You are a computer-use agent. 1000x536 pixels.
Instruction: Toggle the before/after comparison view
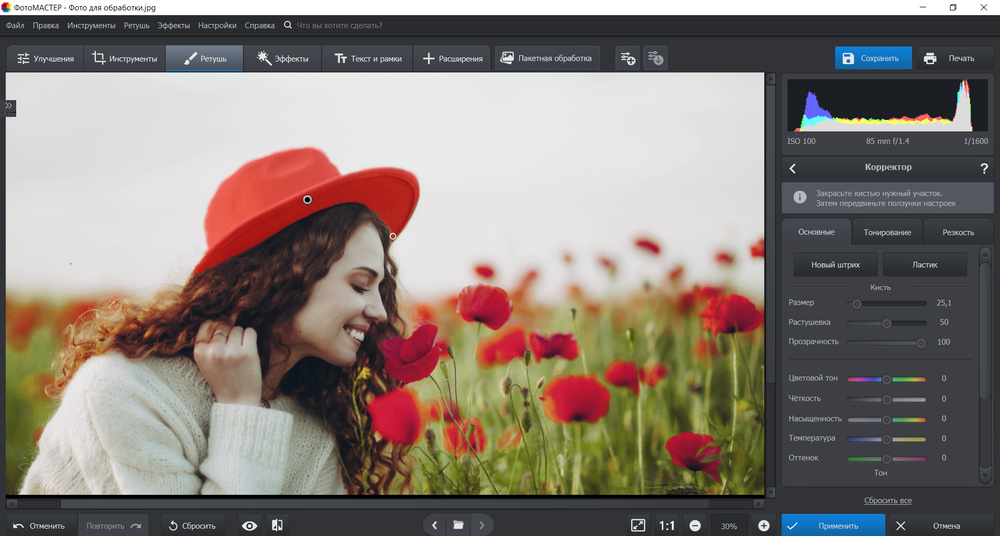tap(277, 525)
